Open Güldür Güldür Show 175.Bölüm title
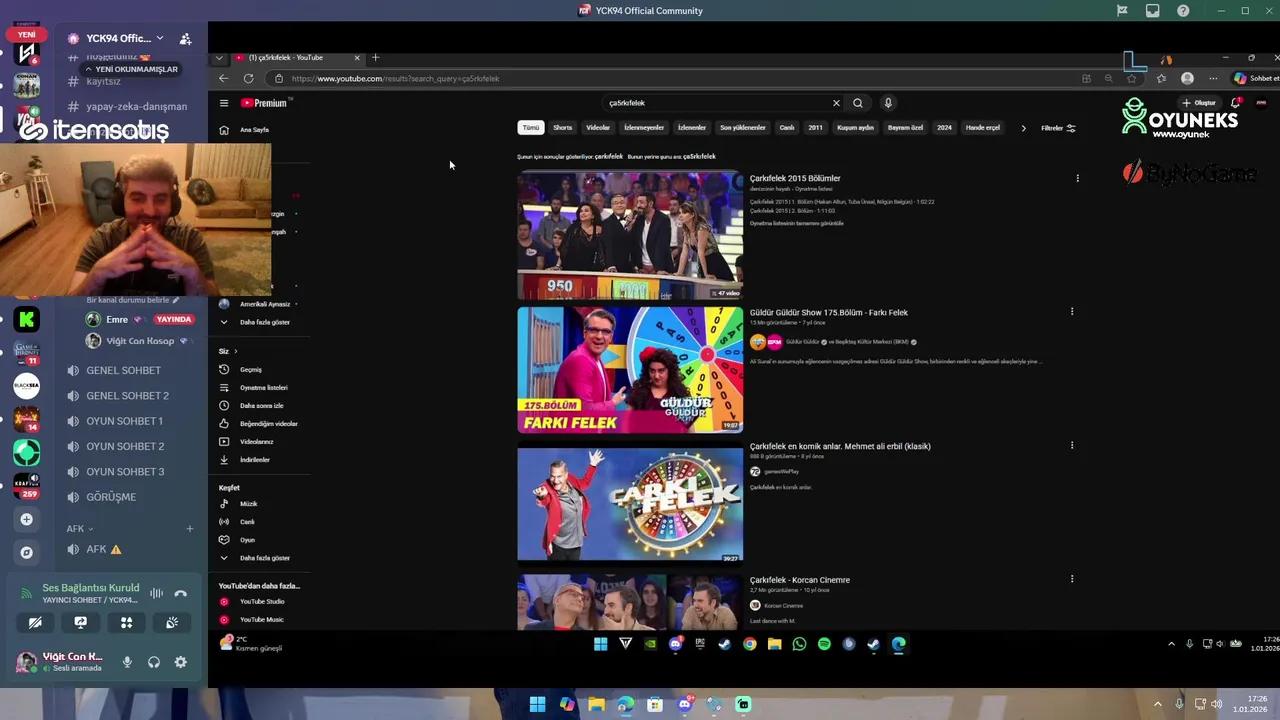This screenshot has width=1280, height=720. pos(829,312)
